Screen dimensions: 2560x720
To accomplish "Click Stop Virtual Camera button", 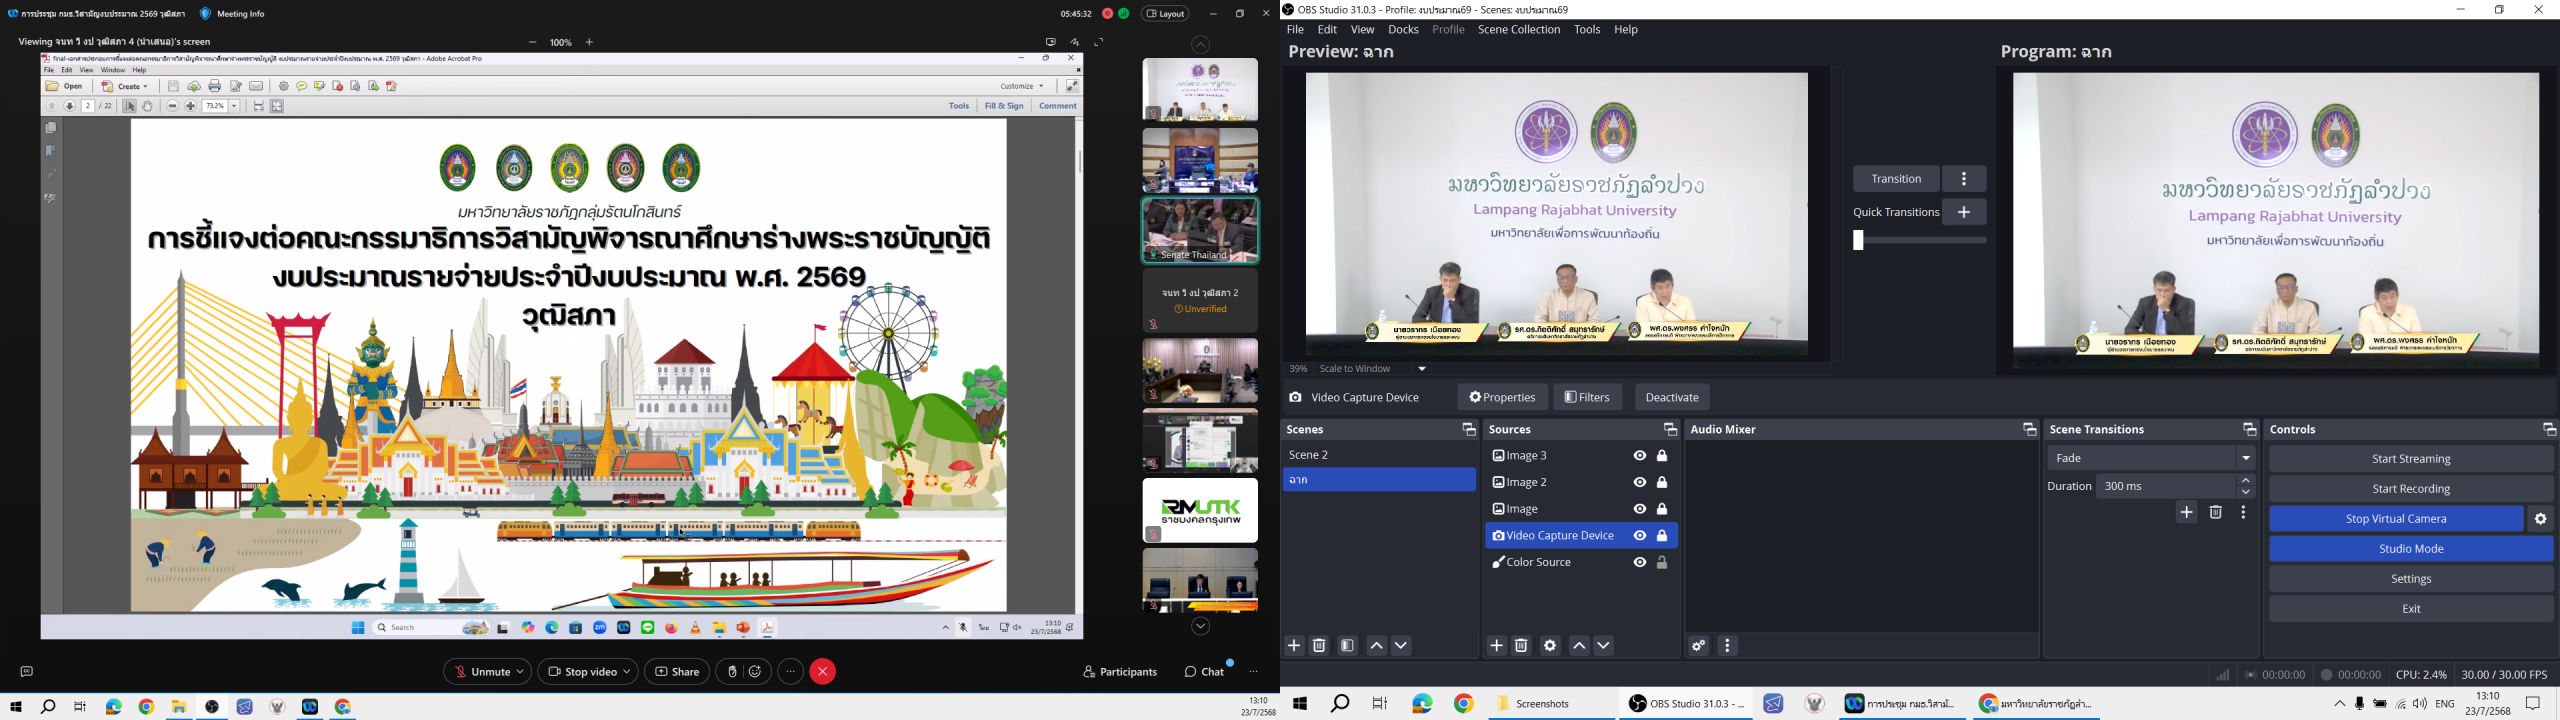I will tap(2396, 519).
